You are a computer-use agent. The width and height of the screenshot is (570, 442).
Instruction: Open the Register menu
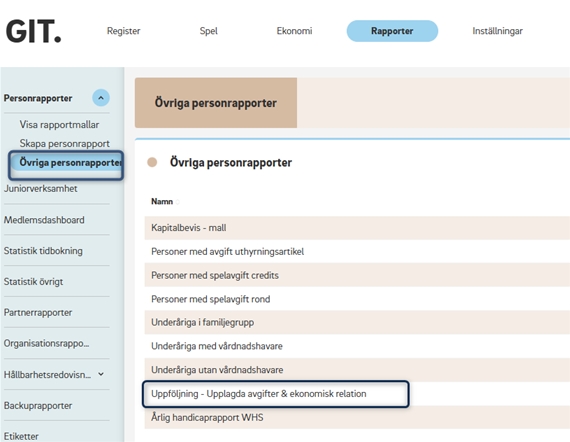pos(124,31)
